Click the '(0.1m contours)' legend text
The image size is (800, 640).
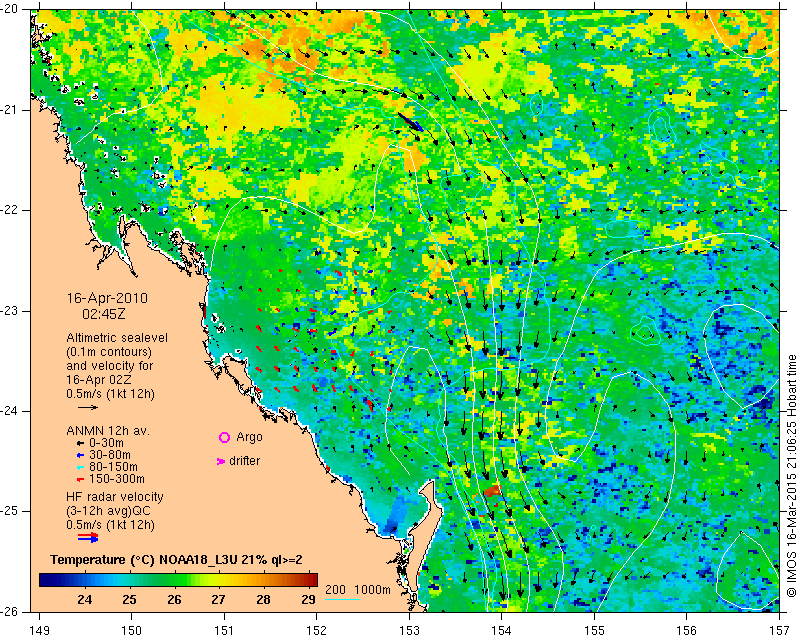[x=109, y=352]
